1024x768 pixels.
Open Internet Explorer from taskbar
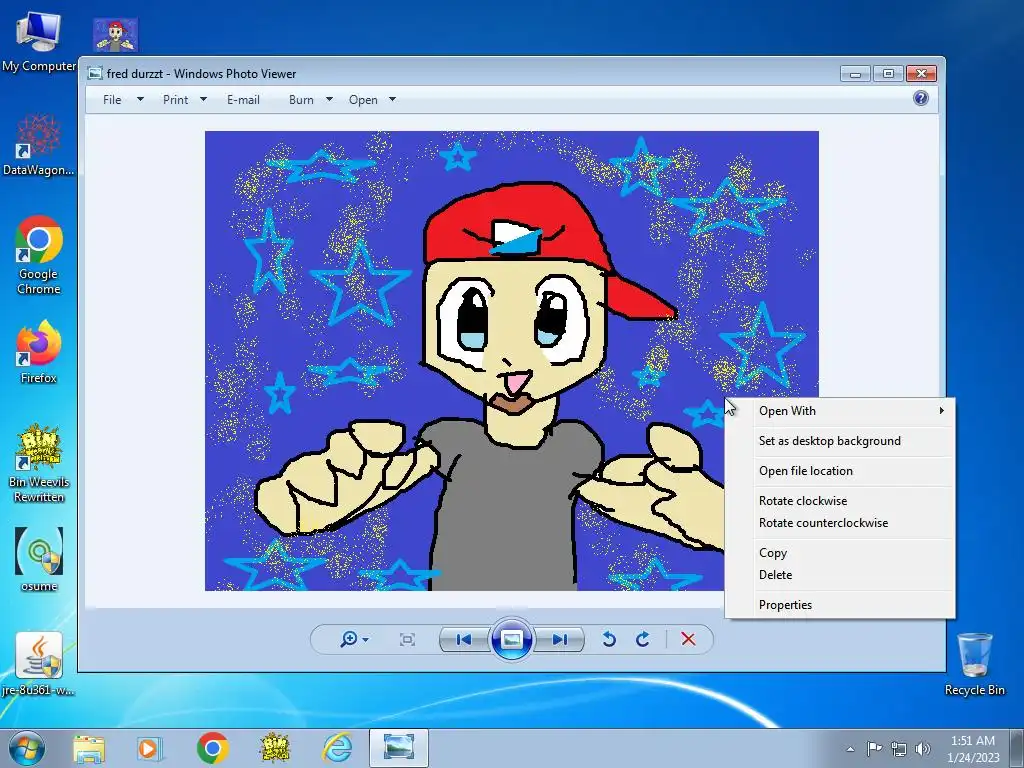tap(338, 748)
